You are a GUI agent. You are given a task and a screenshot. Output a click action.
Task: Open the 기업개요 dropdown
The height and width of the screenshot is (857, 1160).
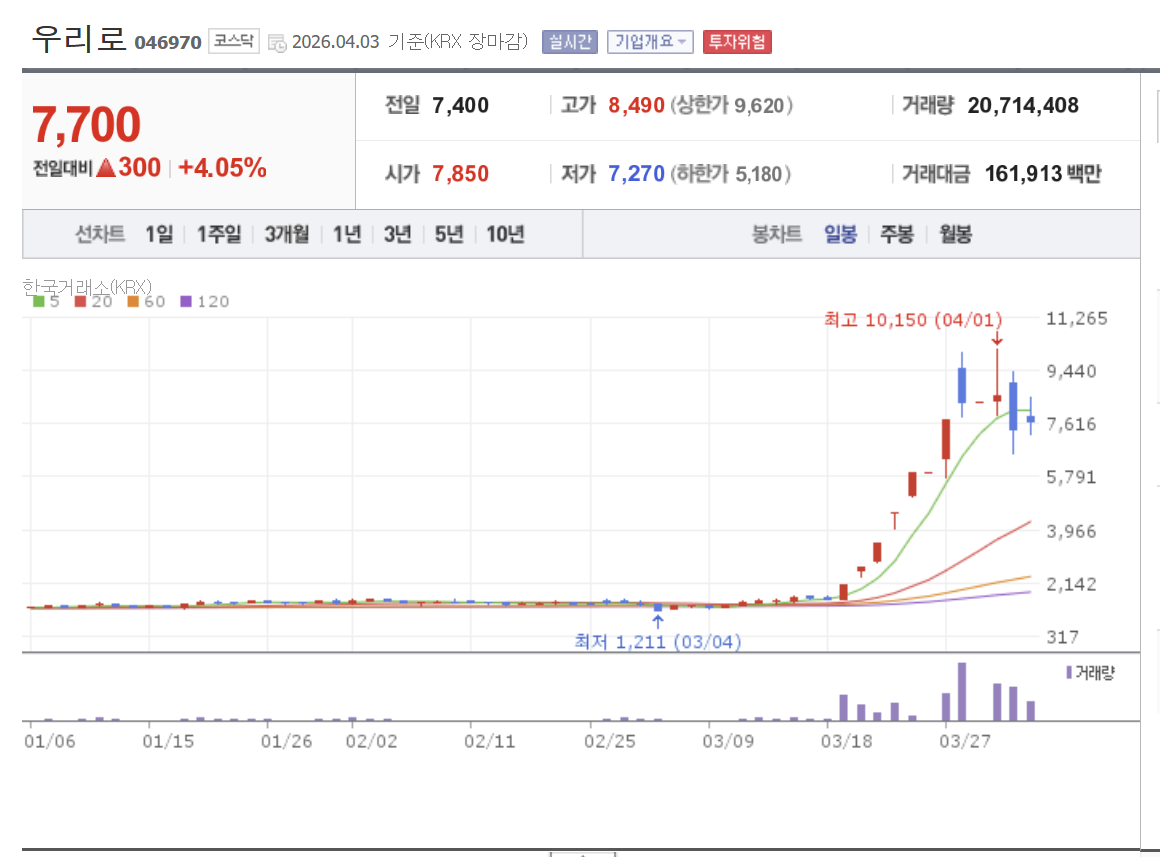pos(650,41)
